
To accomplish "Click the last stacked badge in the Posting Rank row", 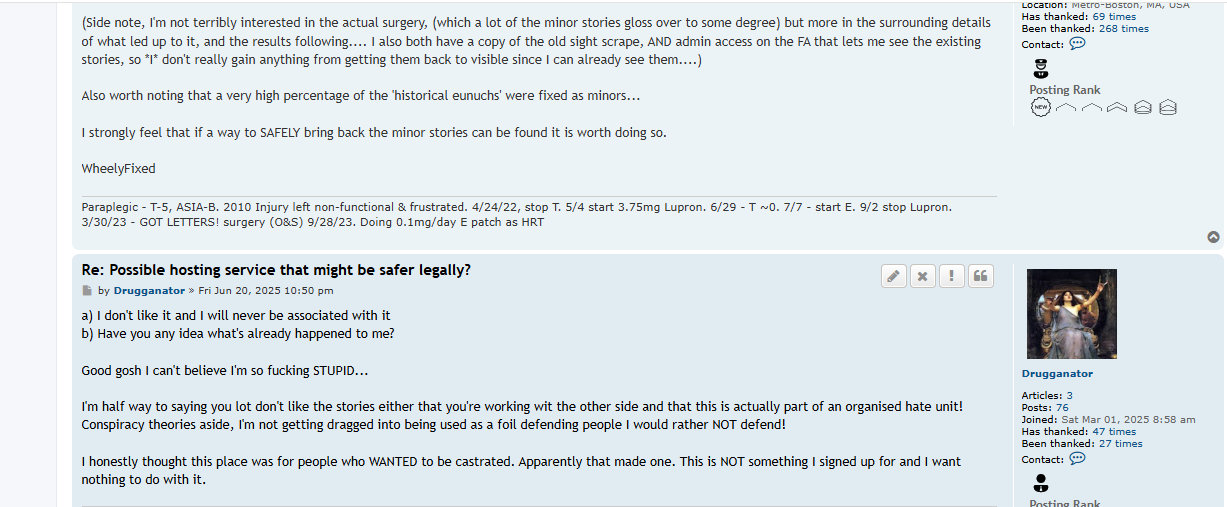I will 1168,107.
